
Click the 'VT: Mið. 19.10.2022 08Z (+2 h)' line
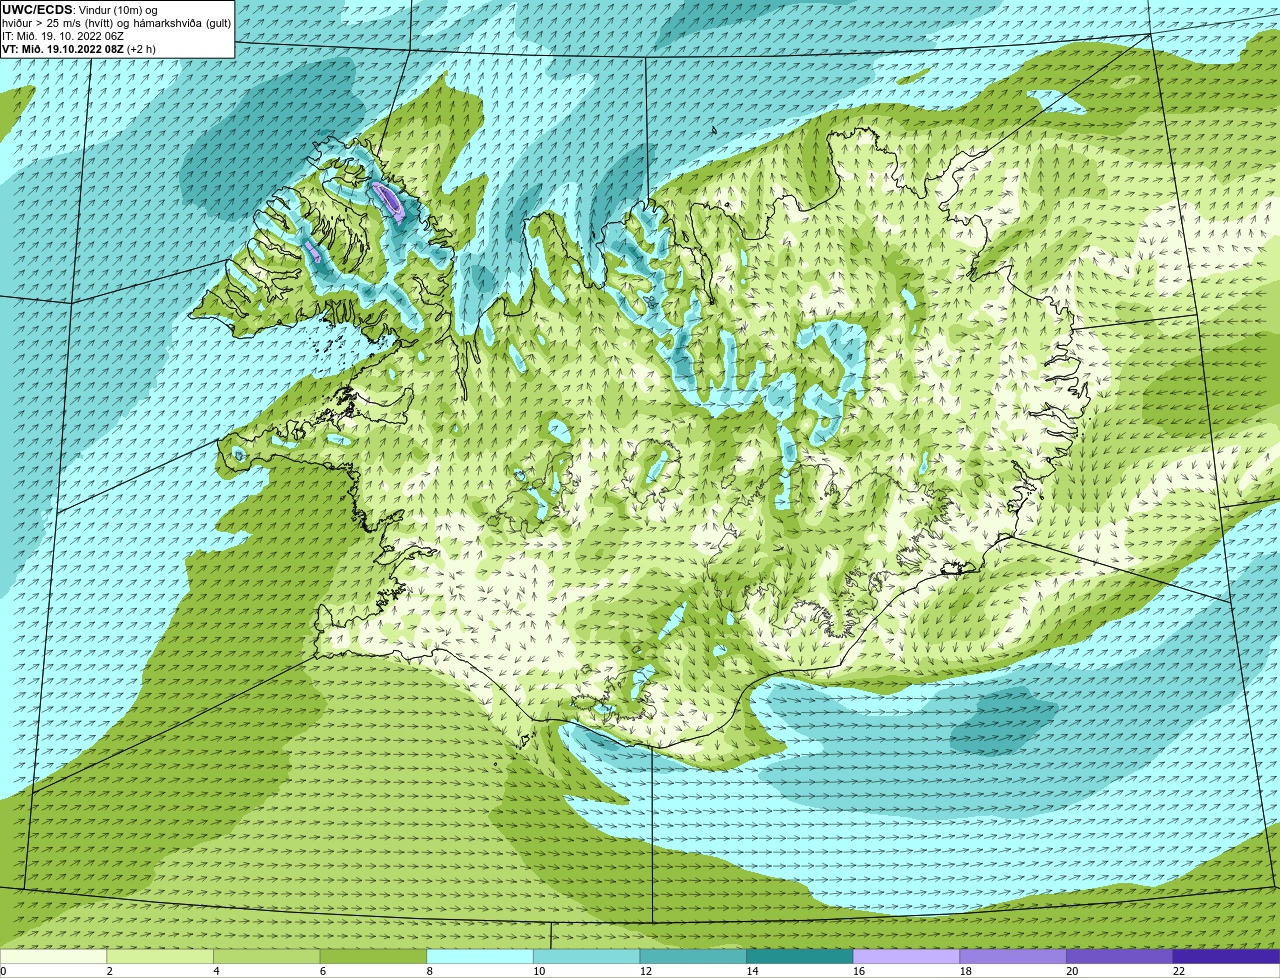click(x=79, y=48)
